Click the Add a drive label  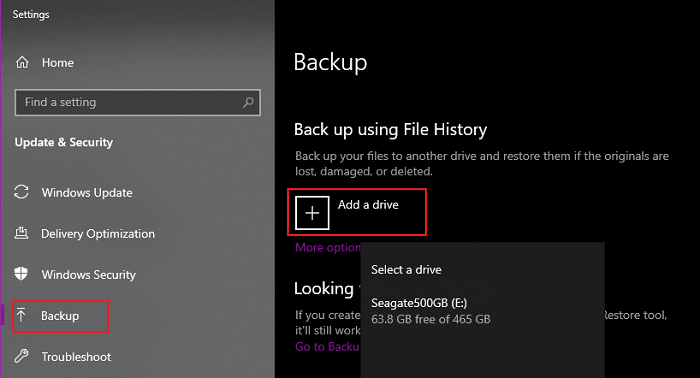pyautogui.click(x=368, y=205)
